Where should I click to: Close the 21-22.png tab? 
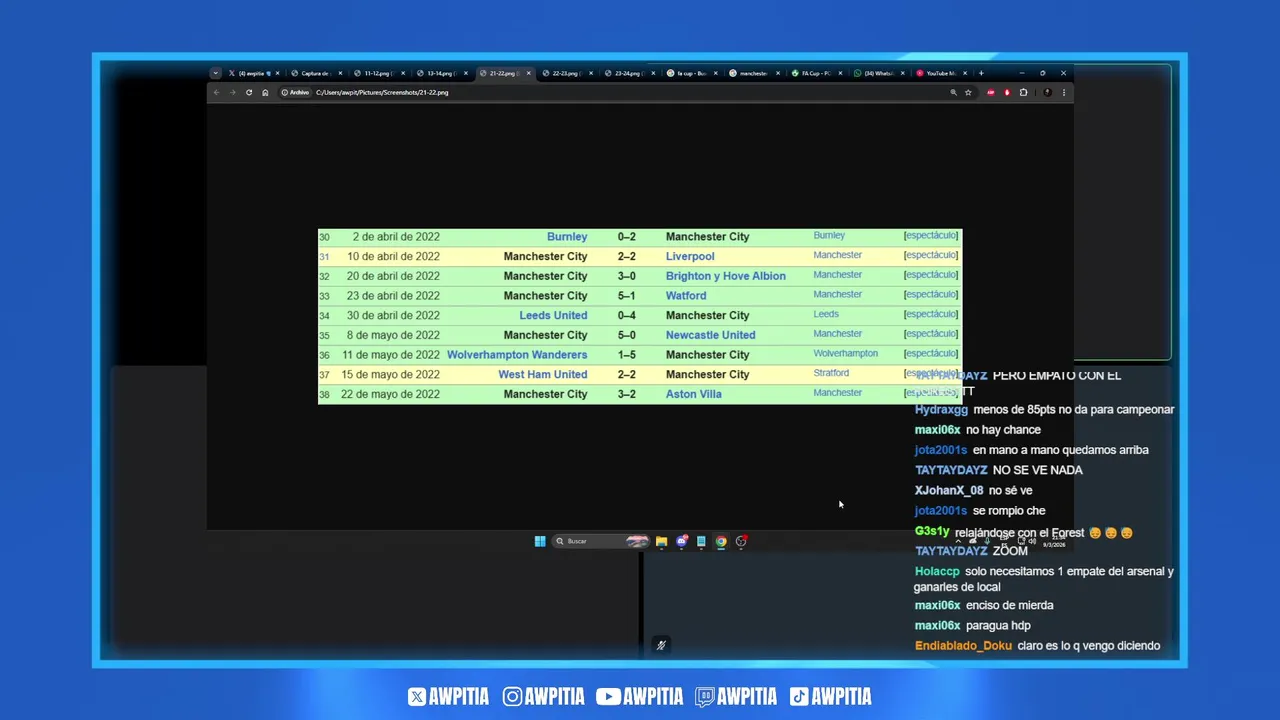(x=528, y=73)
